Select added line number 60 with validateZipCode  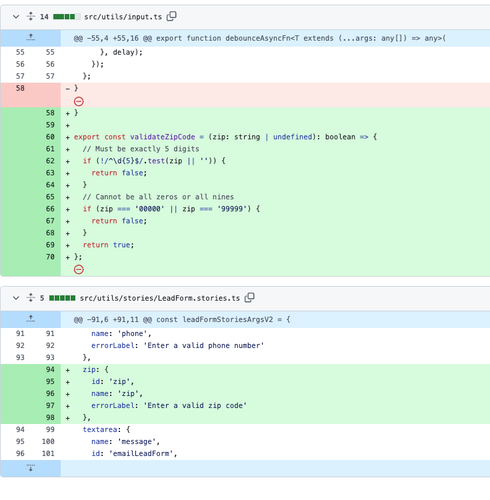pos(50,137)
